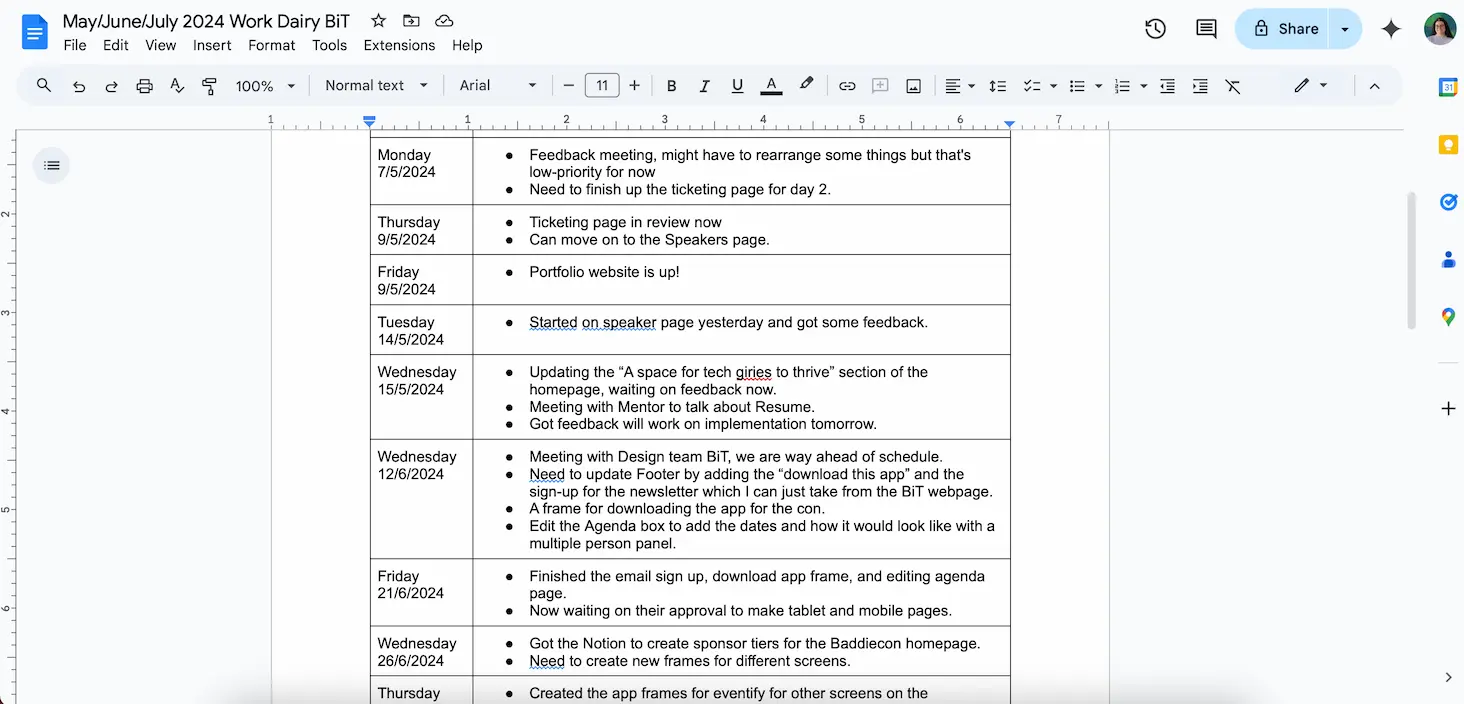The image size is (1464, 704).
Task: Toggle italic formatting
Action: (x=704, y=86)
